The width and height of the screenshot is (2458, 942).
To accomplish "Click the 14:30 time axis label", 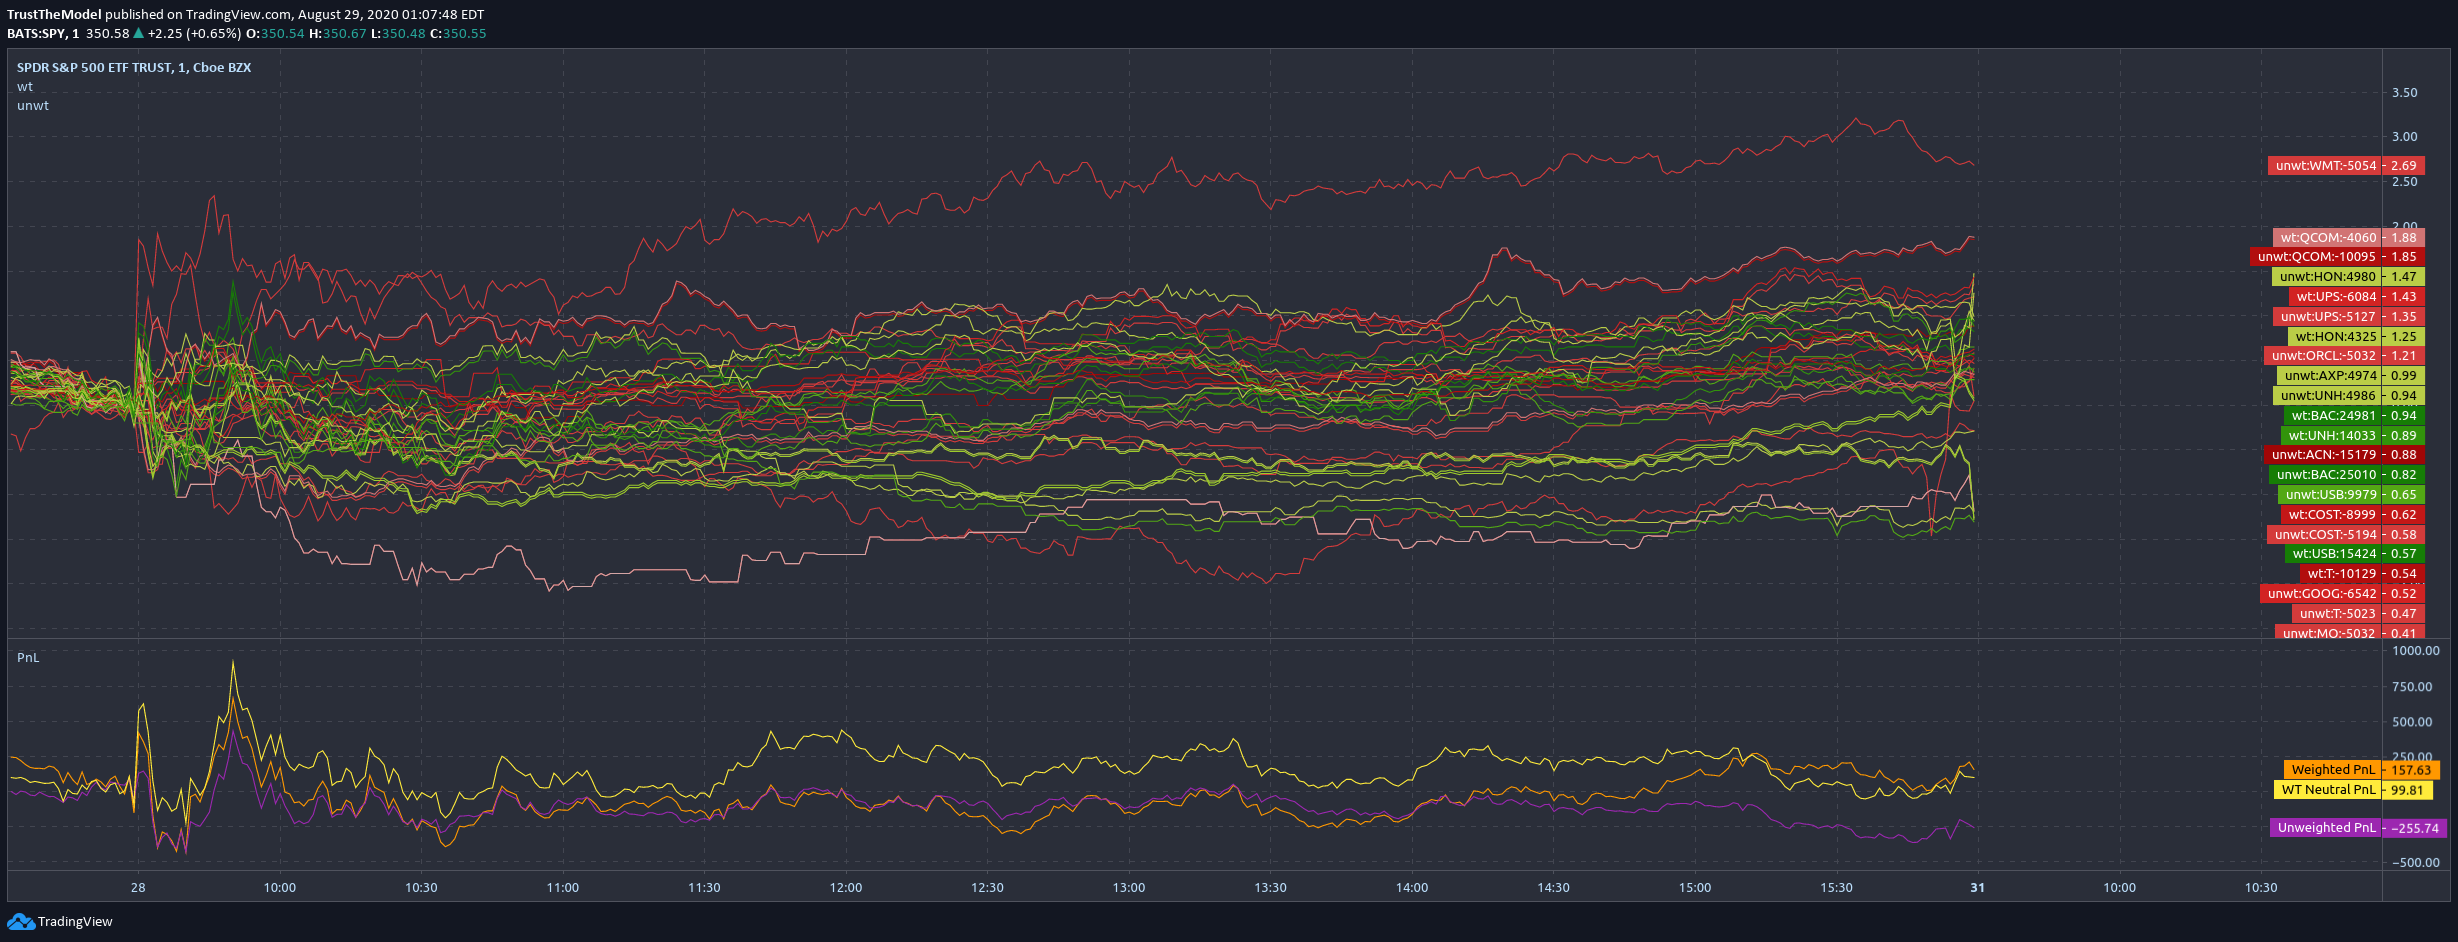I will tap(1553, 887).
